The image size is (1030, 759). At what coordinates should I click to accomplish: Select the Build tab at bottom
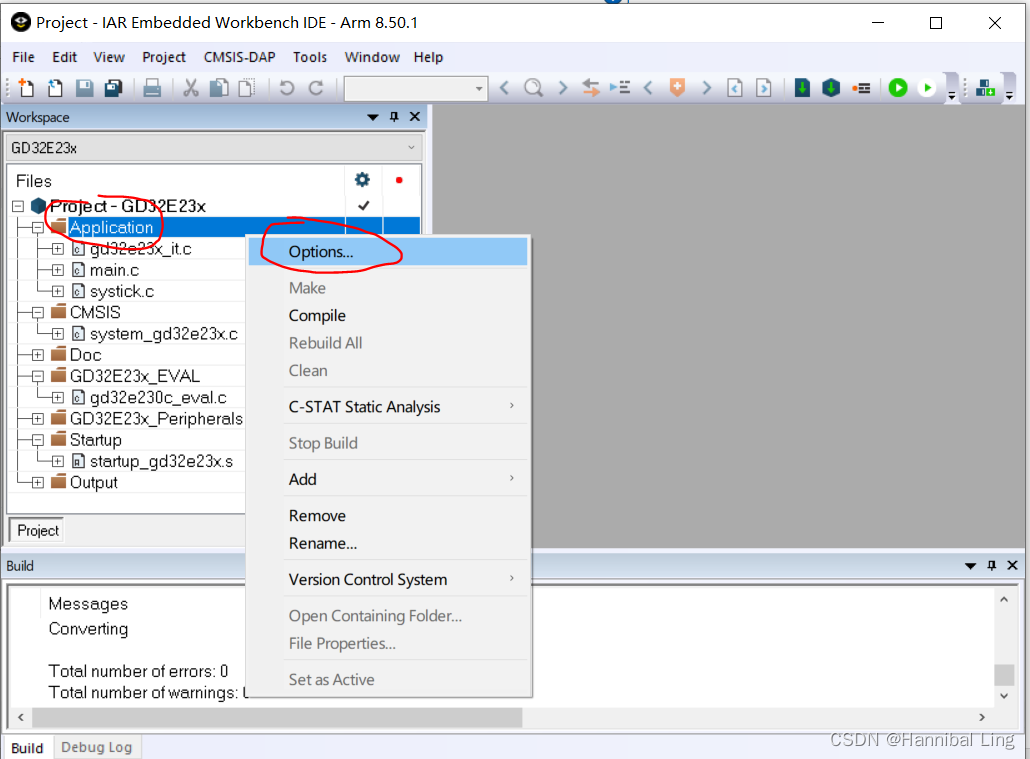coord(27,748)
